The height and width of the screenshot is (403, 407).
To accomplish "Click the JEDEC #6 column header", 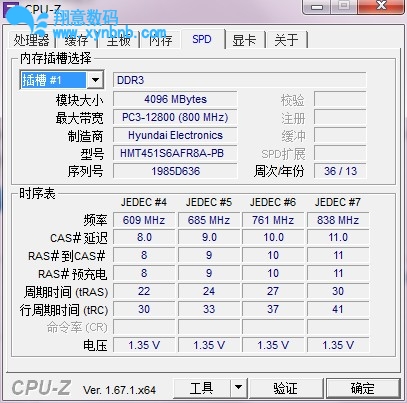I will 273,202.
